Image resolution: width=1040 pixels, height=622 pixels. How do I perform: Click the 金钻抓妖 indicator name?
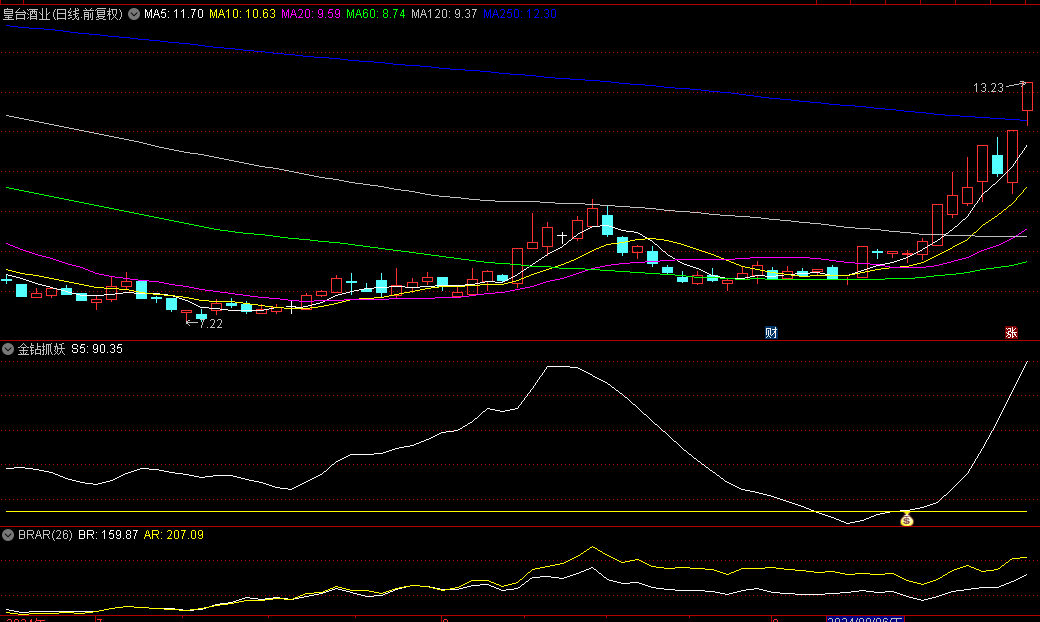[x=41, y=349]
